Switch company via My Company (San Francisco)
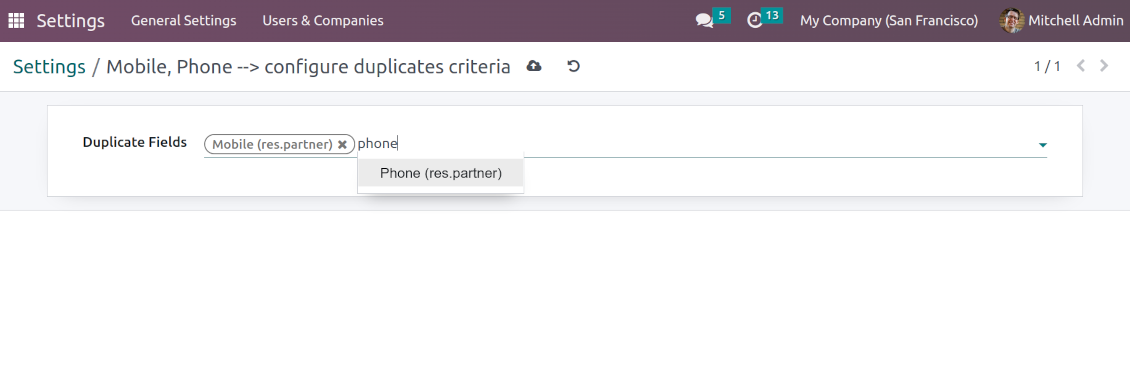The width and height of the screenshot is (1130, 392). (889, 20)
